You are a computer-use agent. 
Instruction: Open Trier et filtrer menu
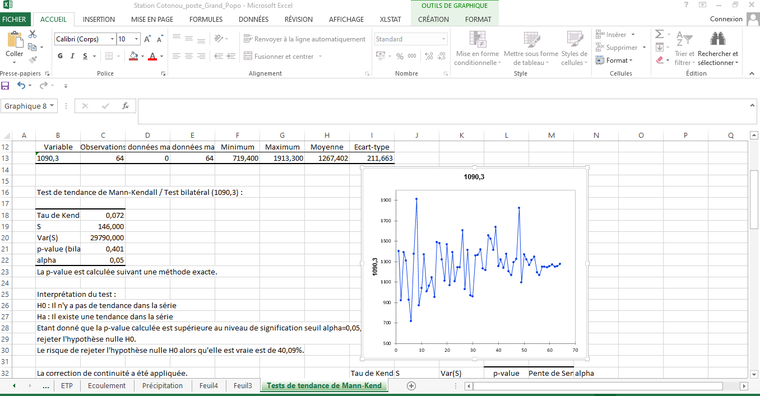pos(684,48)
